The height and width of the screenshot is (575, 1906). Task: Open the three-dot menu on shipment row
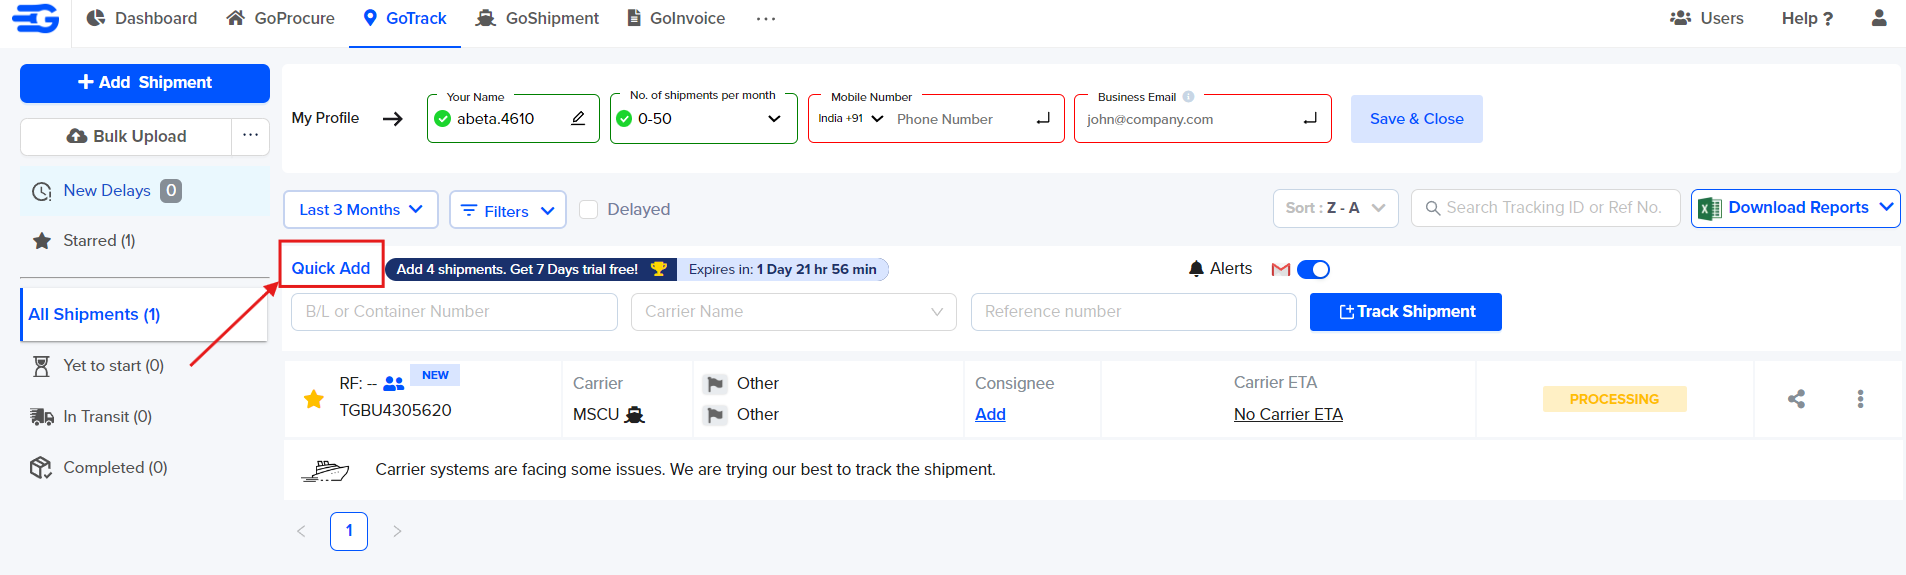pyautogui.click(x=1860, y=399)
